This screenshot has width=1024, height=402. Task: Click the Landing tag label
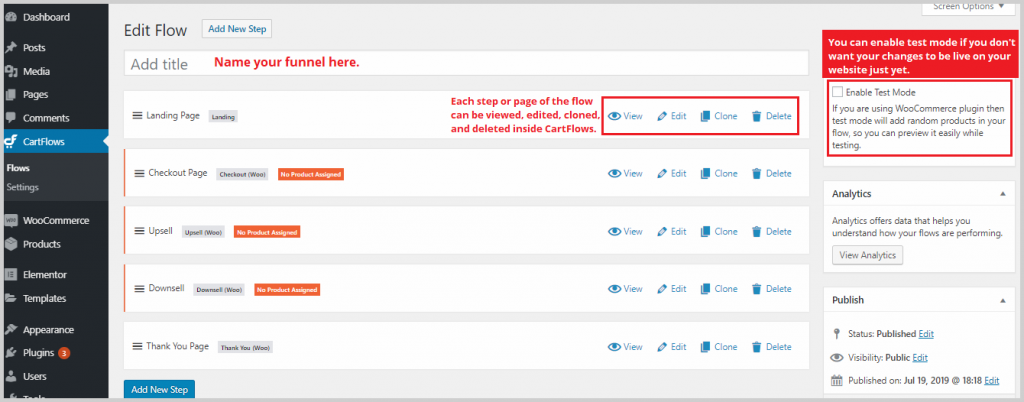(223, 117)
